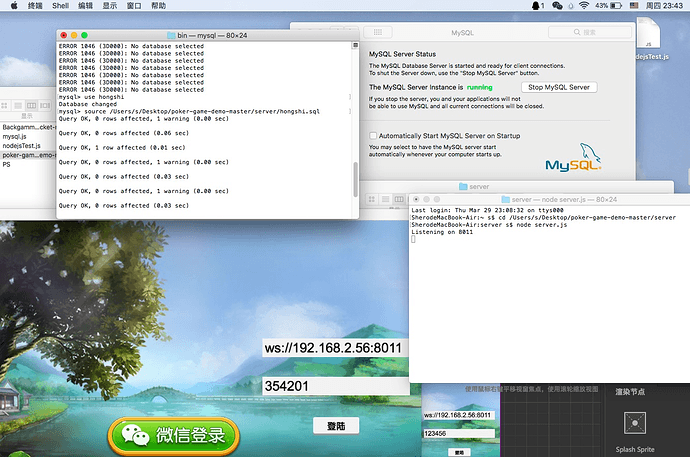Image resolution: width=690 pixels, height=457 pixels.
Task: Click the small ws://192.168.2.56:8011 field in editor preview
Action: click(459, 415)
